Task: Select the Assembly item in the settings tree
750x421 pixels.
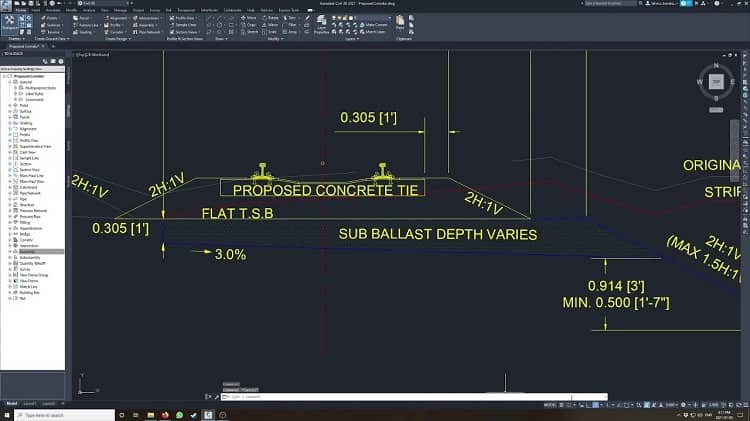Action: [x=27, y=251]
